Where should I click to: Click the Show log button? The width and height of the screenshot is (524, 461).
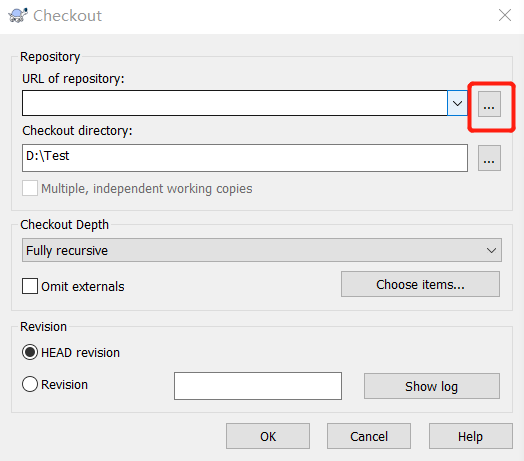pos(432,386)
